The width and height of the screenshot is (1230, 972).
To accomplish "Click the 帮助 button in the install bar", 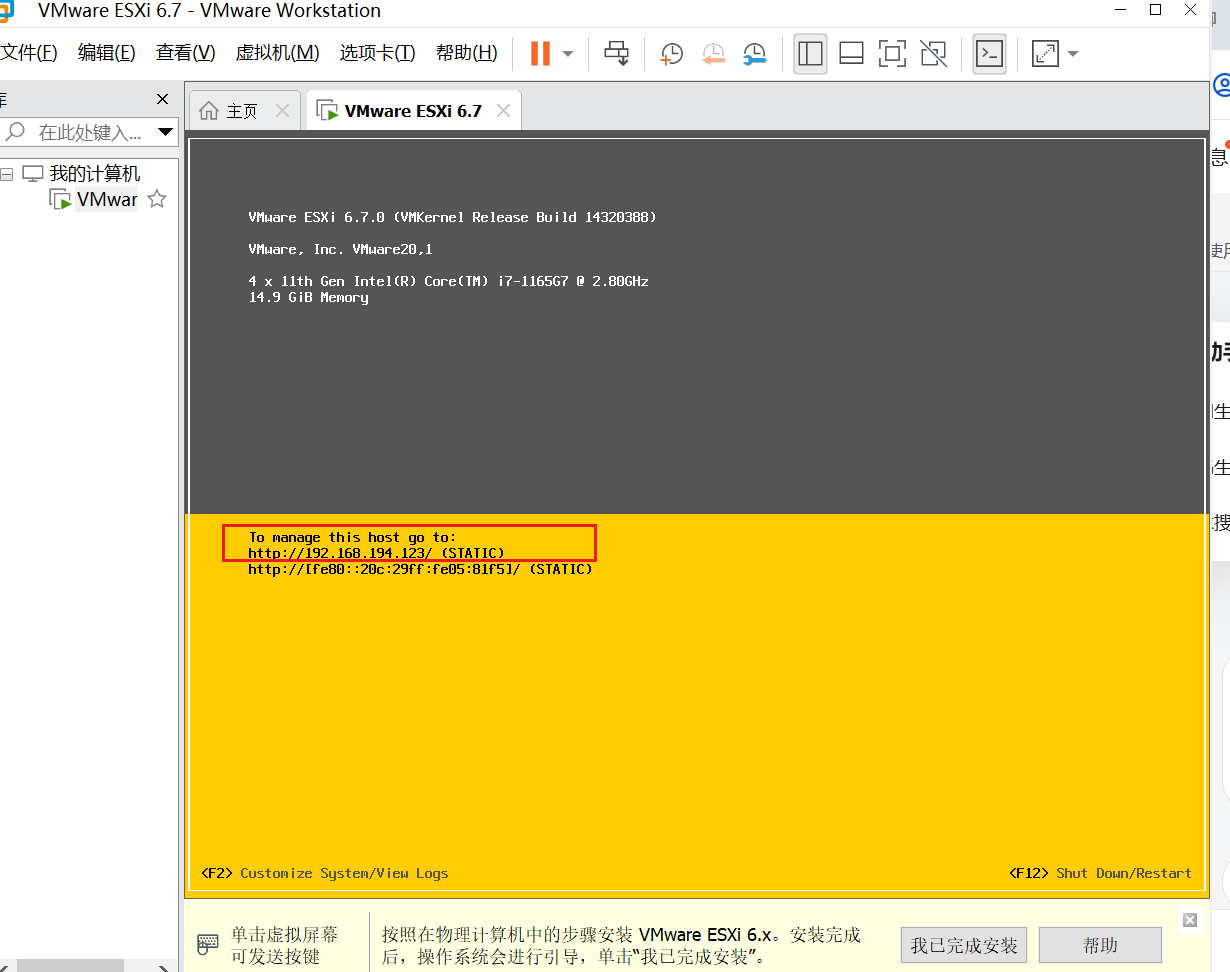I will (x=1100, y=945).
